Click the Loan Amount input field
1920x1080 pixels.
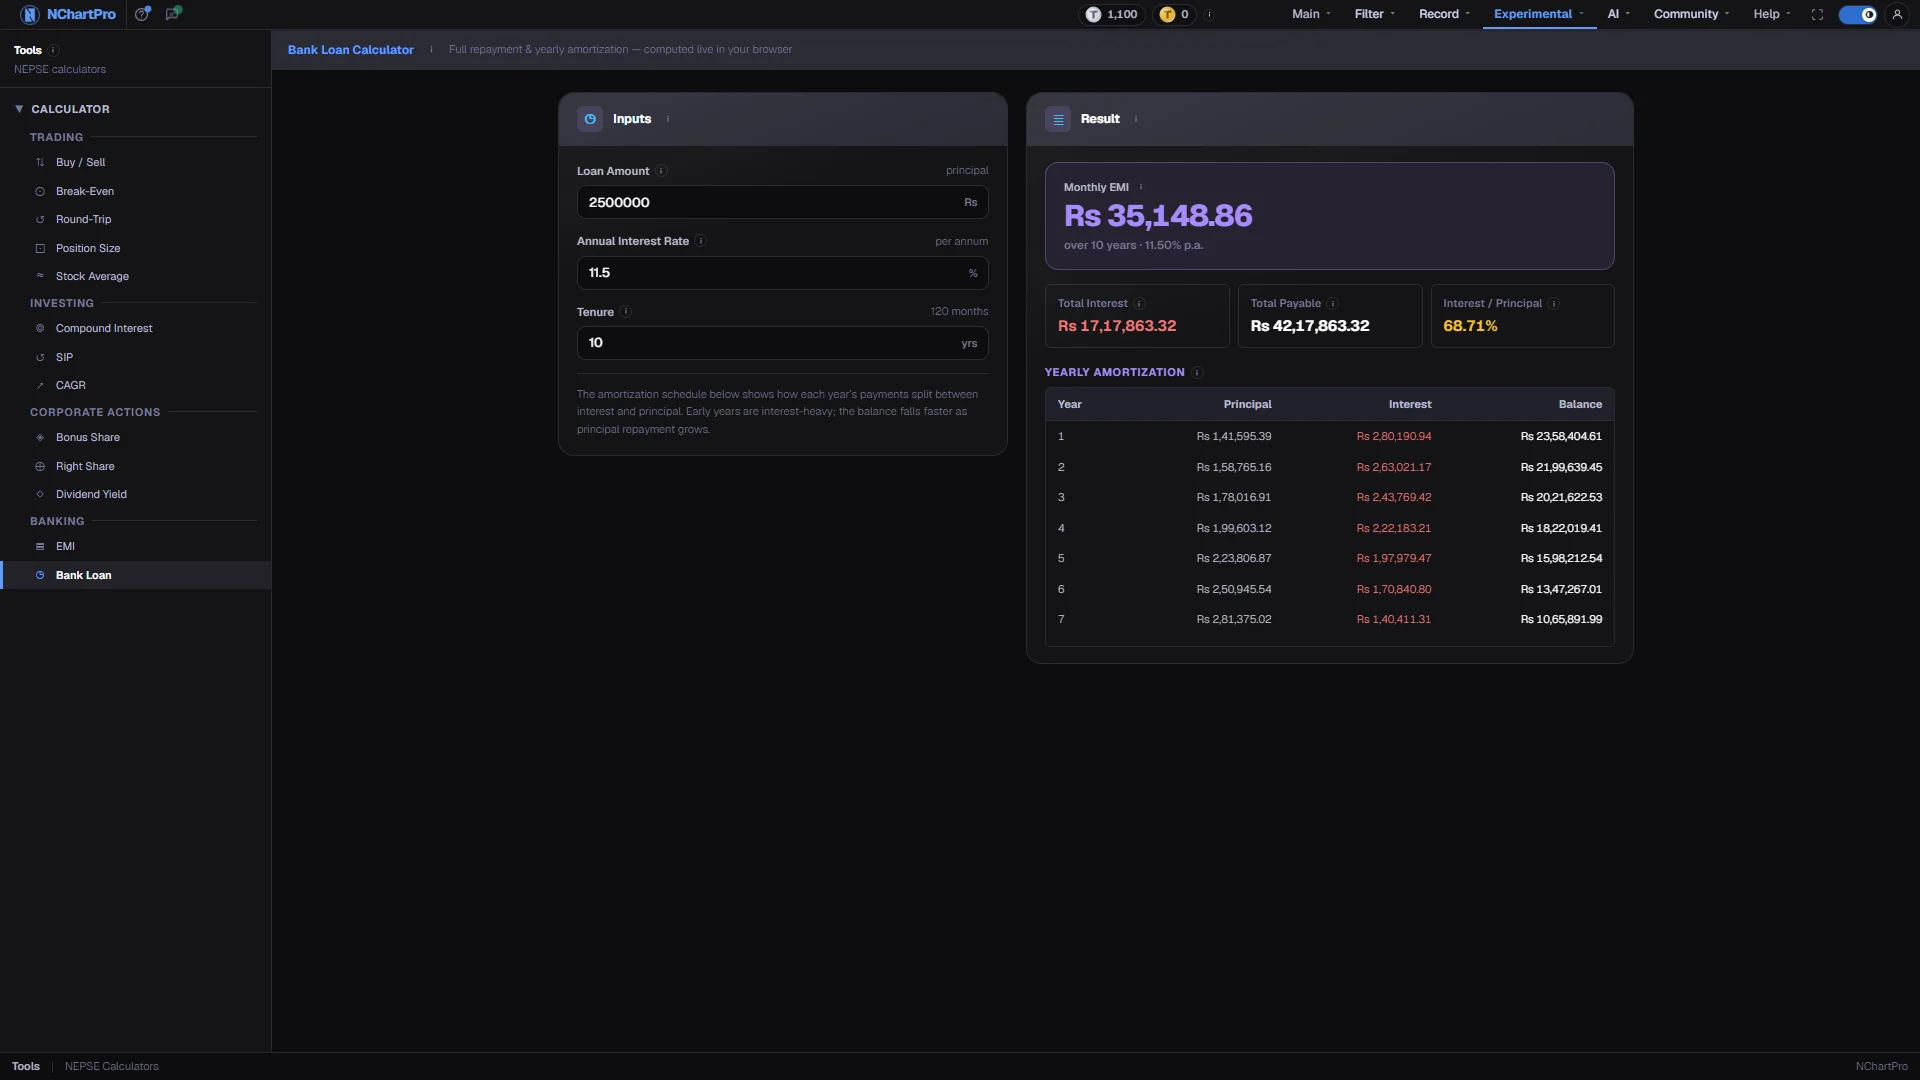pyautogui.click(x=782, y=202)
